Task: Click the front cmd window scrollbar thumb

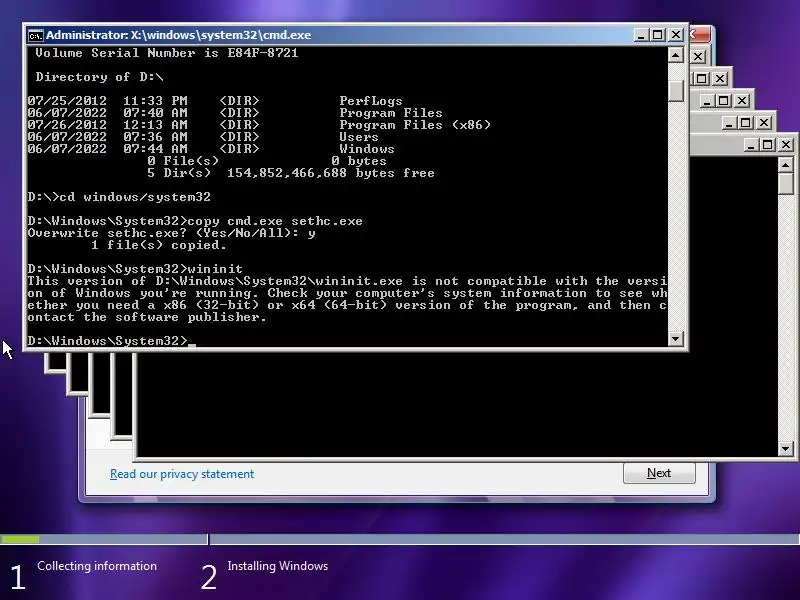Action: point(676,91)
